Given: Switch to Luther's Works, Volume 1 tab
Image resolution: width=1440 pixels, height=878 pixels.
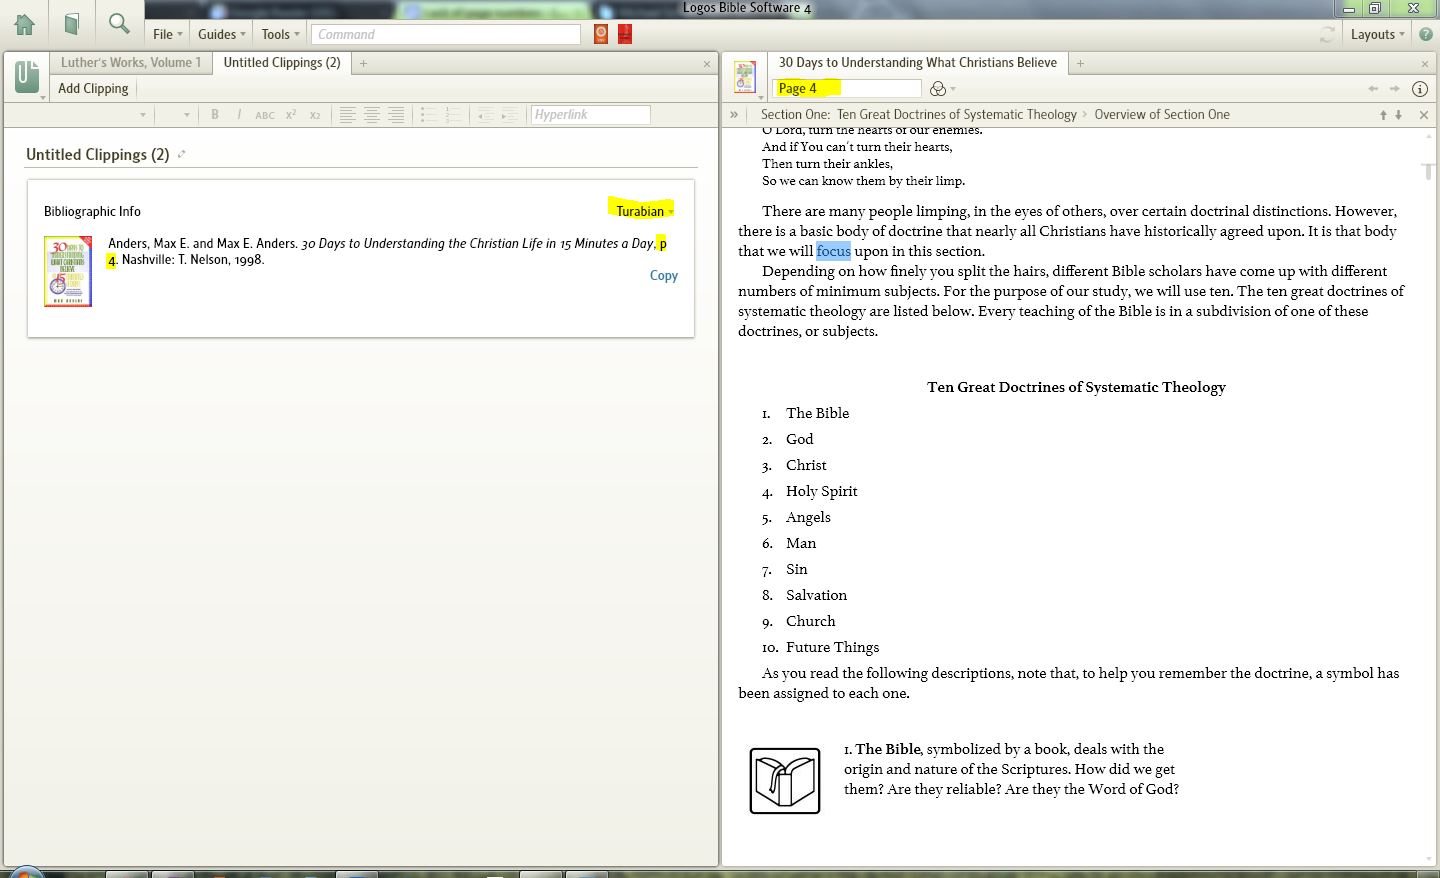Looking at the screenshot, I should 131,62.
